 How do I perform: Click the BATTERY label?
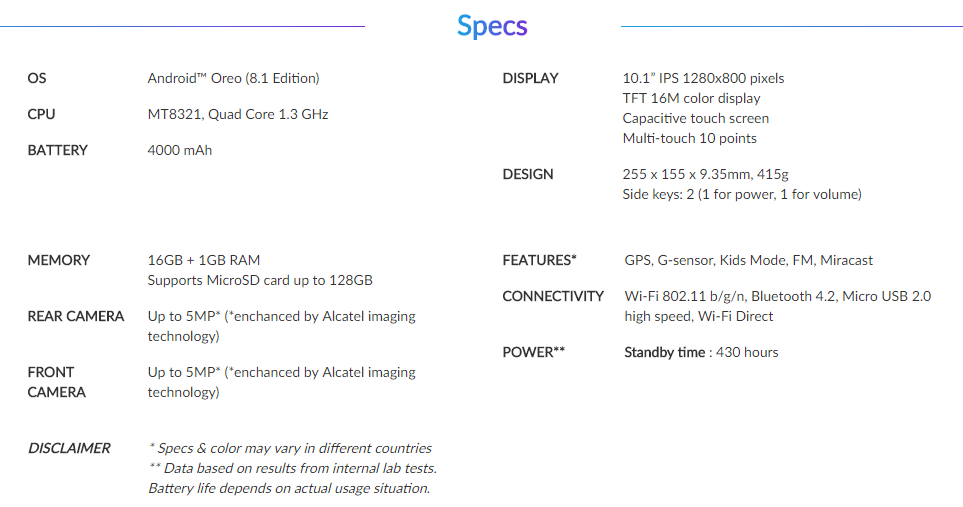[x=58, y=150]
